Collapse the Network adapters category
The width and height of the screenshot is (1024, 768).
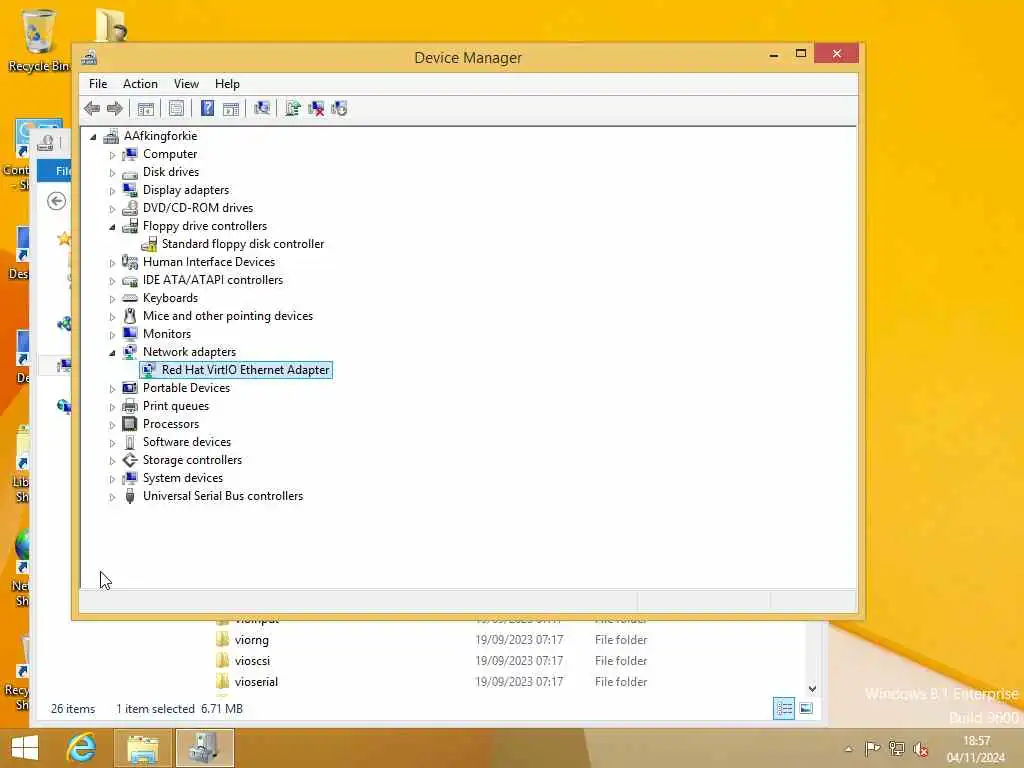(112, 353)
